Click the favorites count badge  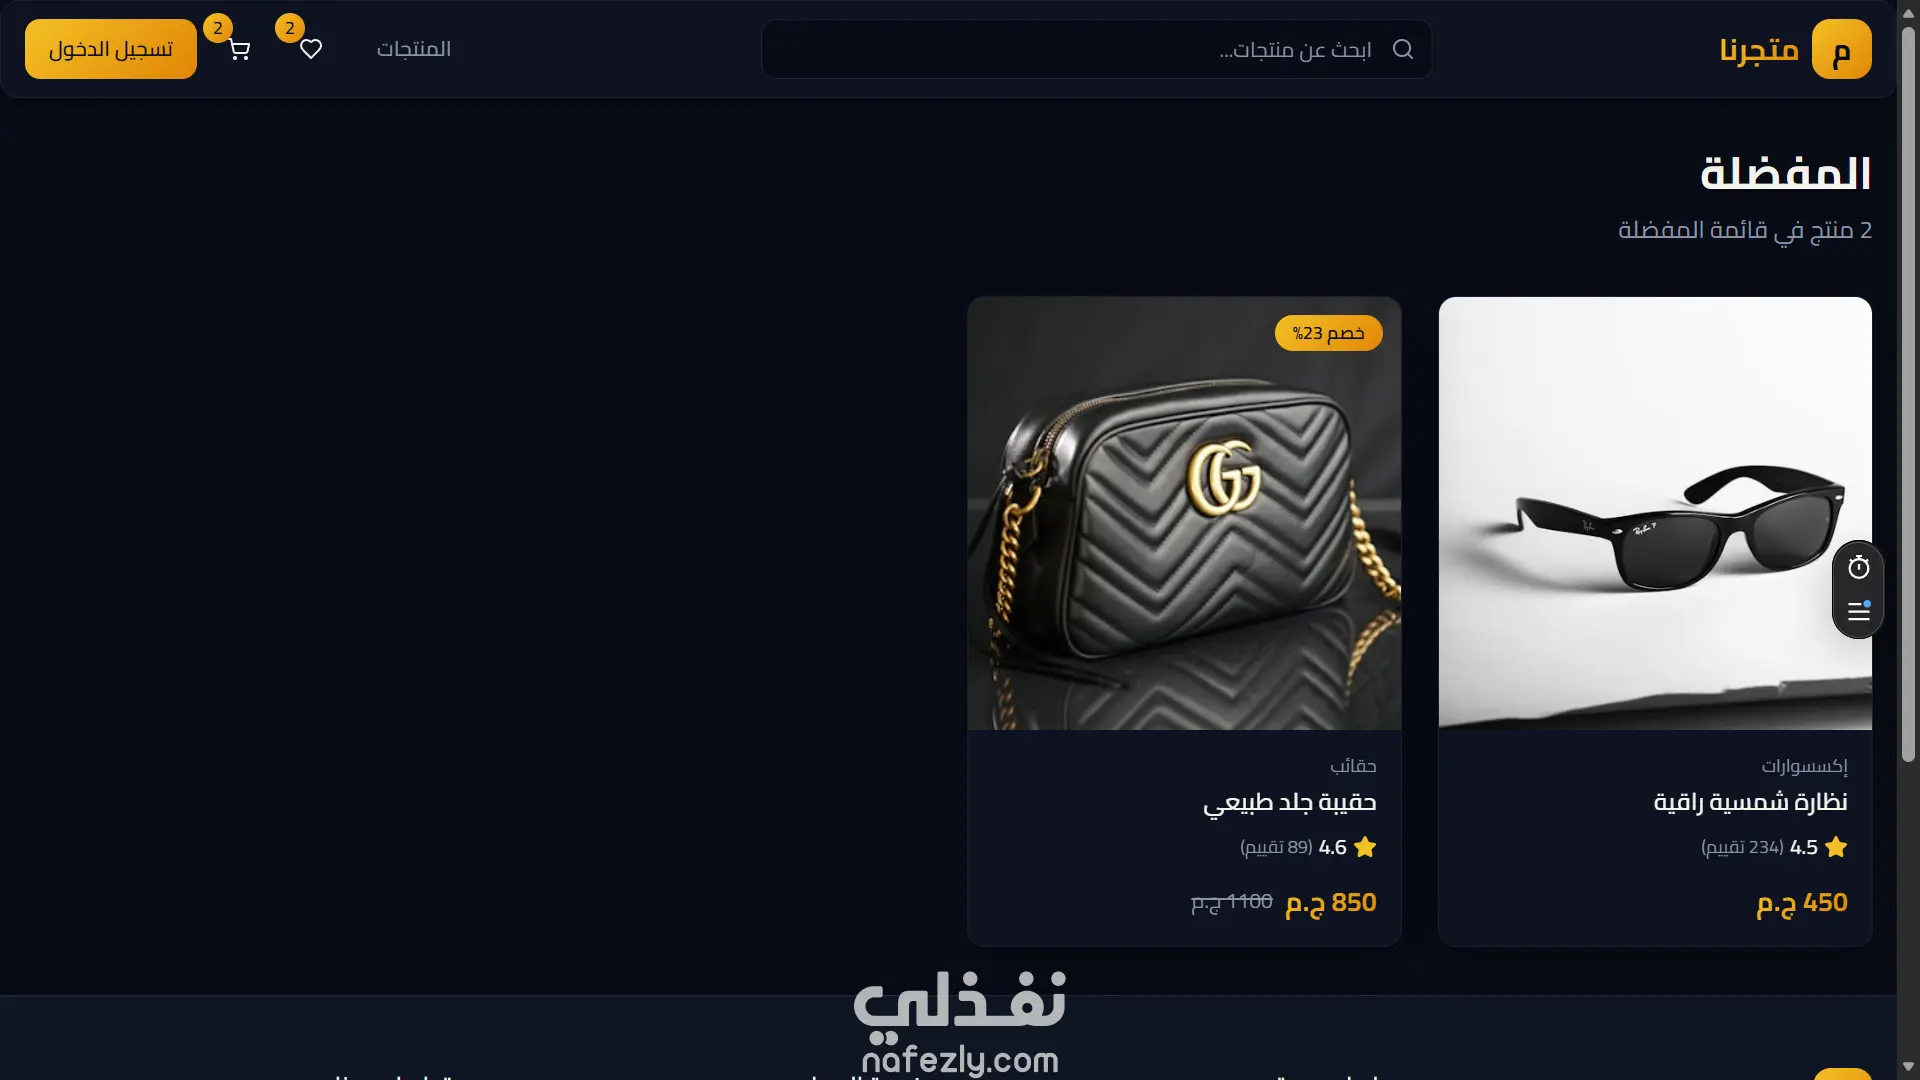pos(290,28)
